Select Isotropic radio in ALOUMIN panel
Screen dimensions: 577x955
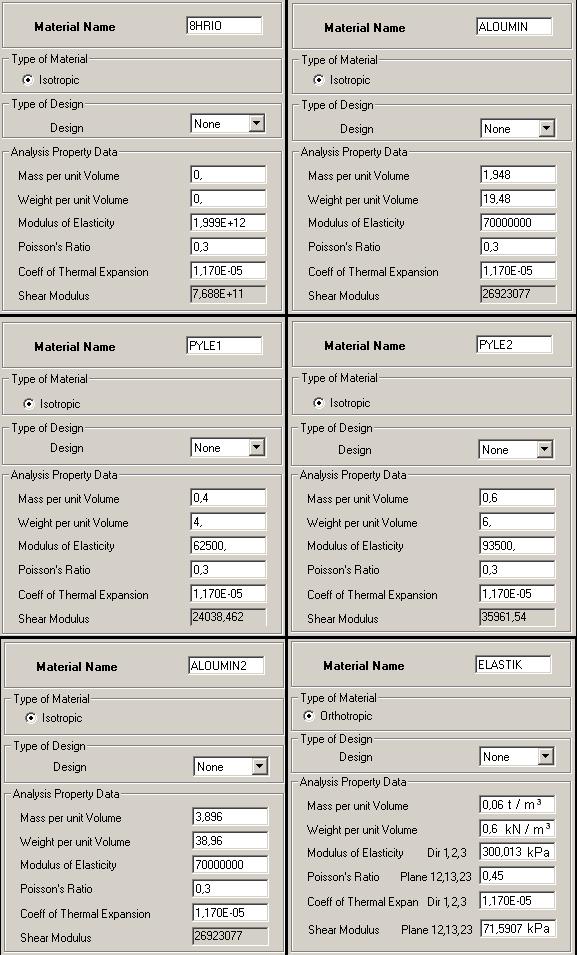point(318,80)
